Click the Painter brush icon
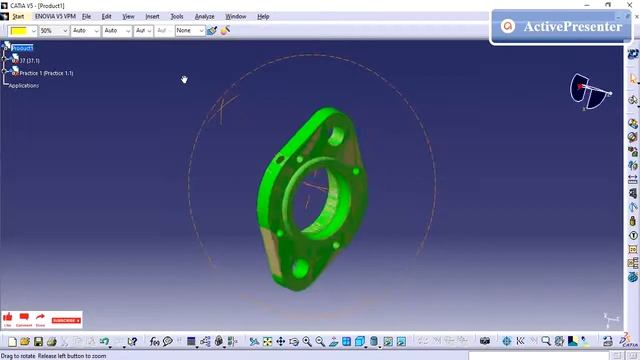The image size is (640, 360). click(x=211, y=31)
